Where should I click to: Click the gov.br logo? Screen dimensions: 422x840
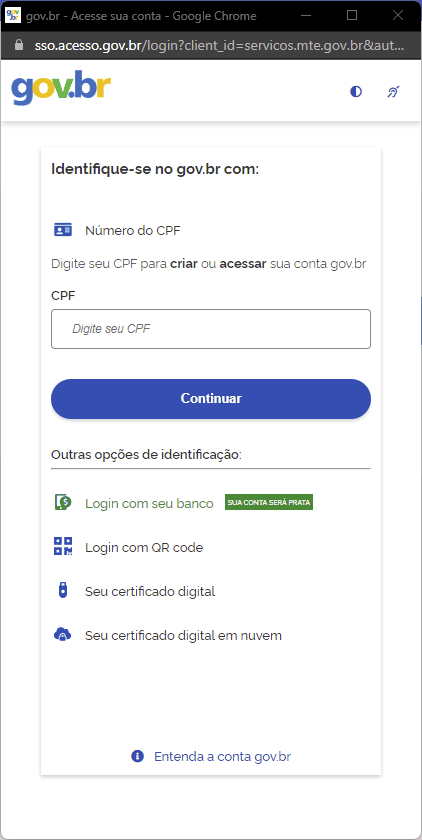61,87
